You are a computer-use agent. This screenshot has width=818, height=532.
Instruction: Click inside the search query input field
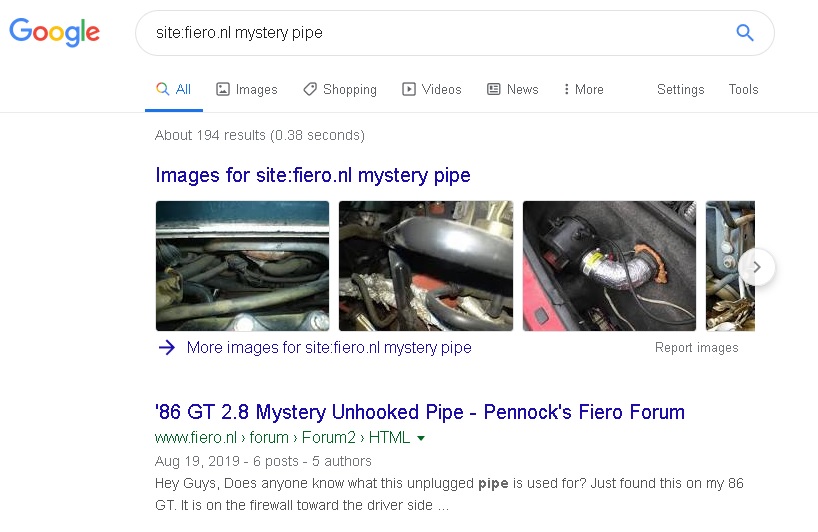tap(438, 33)
